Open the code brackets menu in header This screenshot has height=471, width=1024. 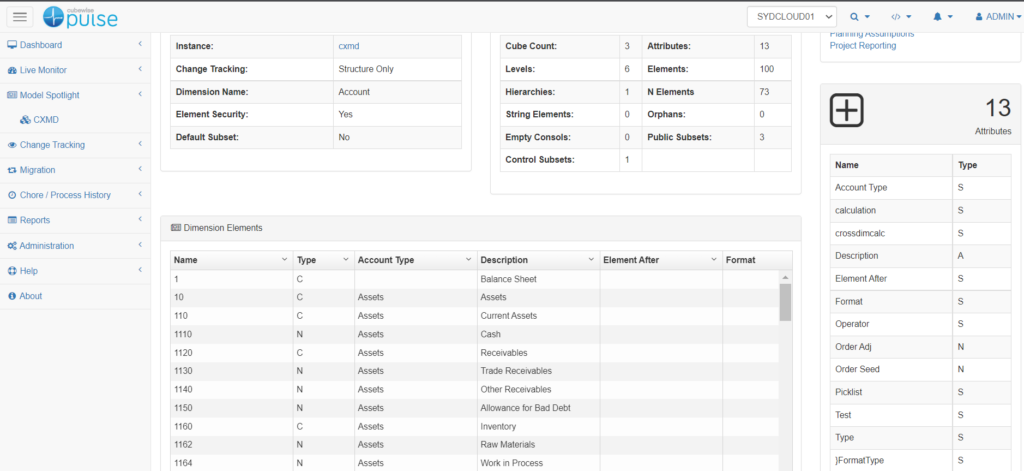901,17
